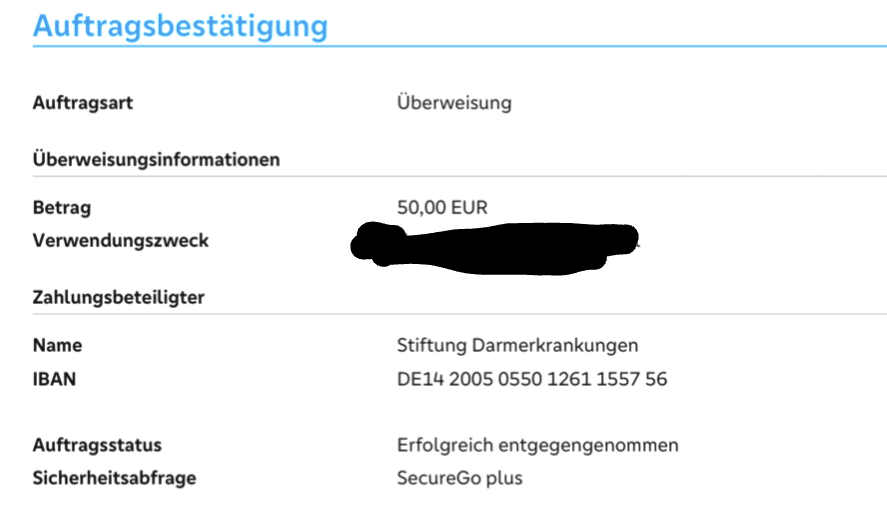
Task: Click the Verwendungszweck label
Action: click(x=121, y=240)
